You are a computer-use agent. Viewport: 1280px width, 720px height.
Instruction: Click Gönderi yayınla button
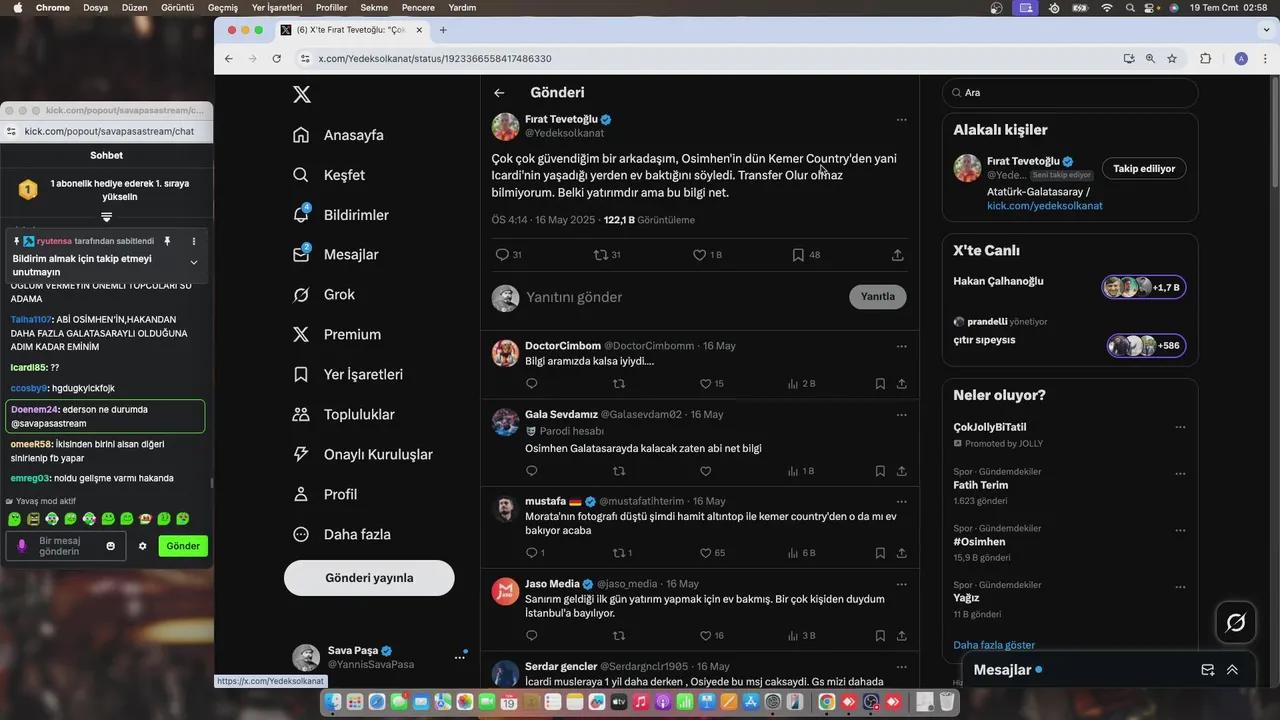tap(369, 578)
